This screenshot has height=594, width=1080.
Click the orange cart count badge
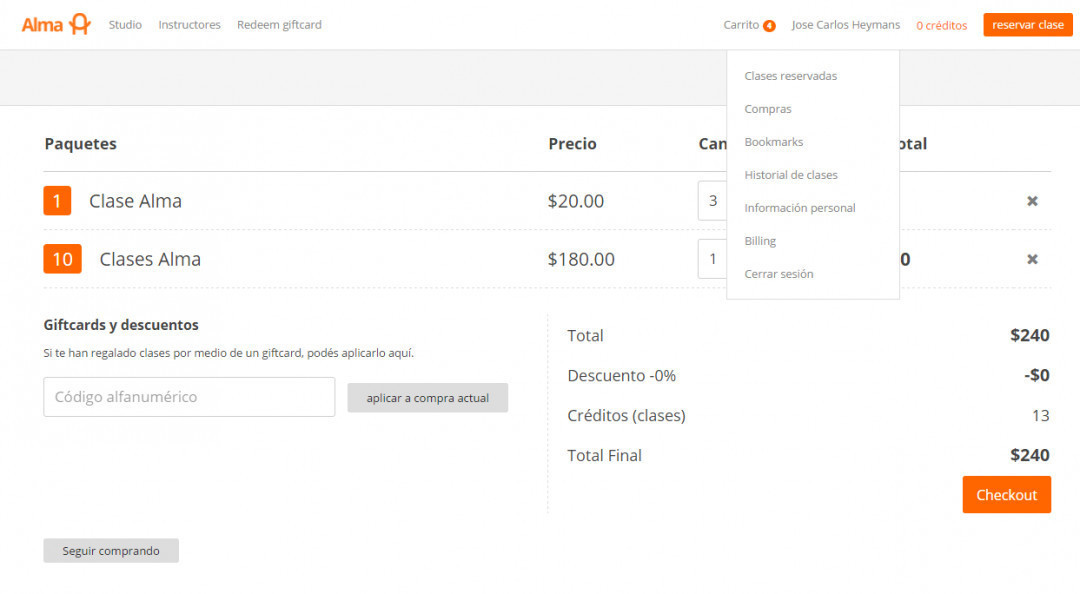(769, 26)
